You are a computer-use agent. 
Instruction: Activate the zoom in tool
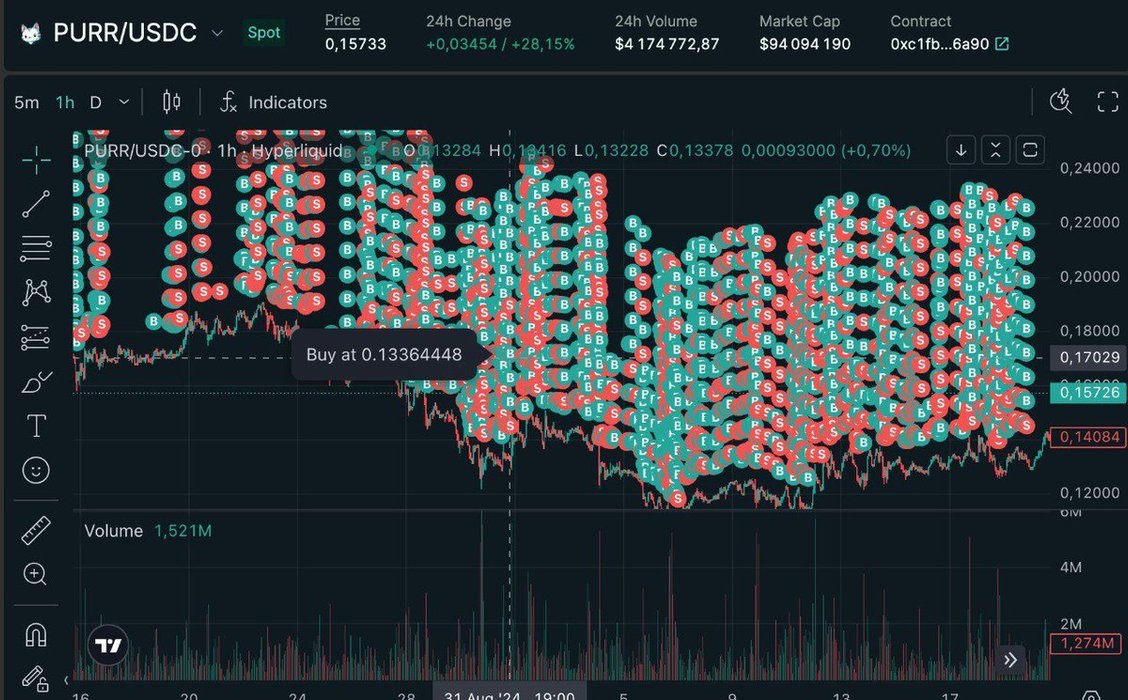[x=35, y=574]
